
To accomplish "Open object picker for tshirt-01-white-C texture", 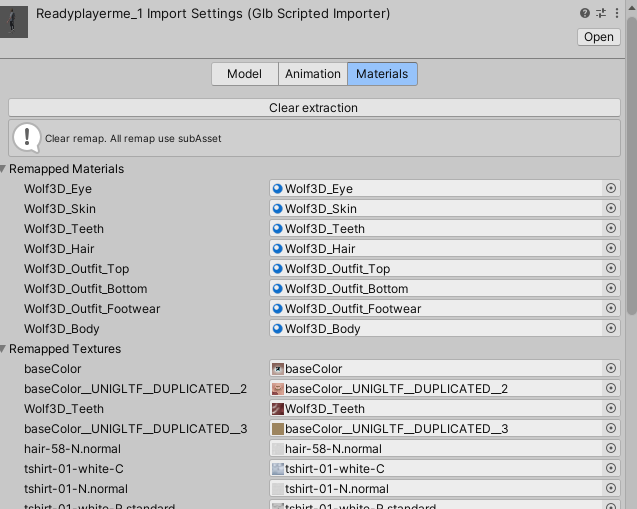I will pyautogui.click(x=611, y=468).
